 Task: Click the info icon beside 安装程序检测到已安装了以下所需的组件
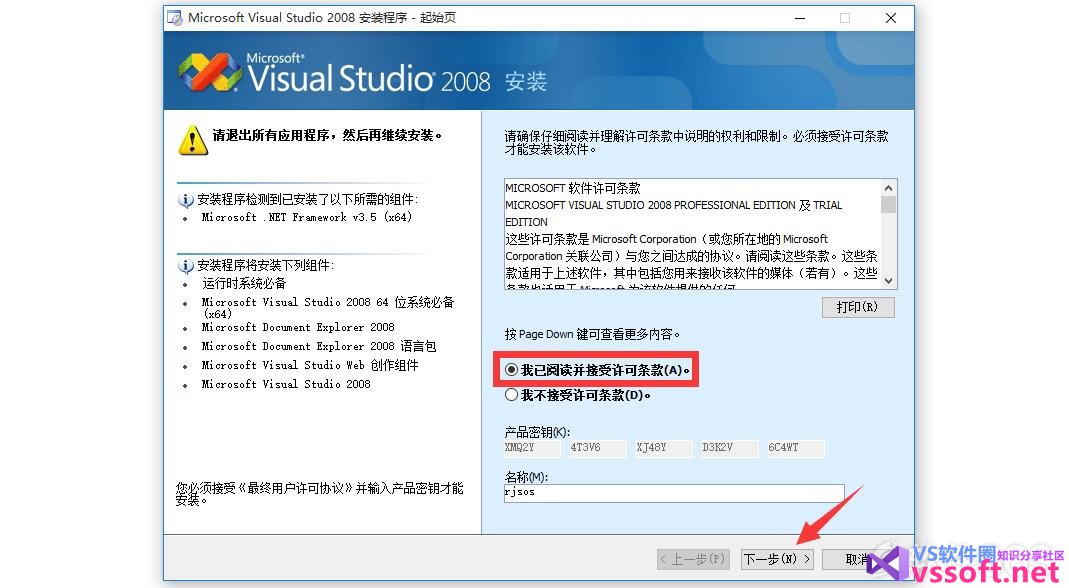185,200
